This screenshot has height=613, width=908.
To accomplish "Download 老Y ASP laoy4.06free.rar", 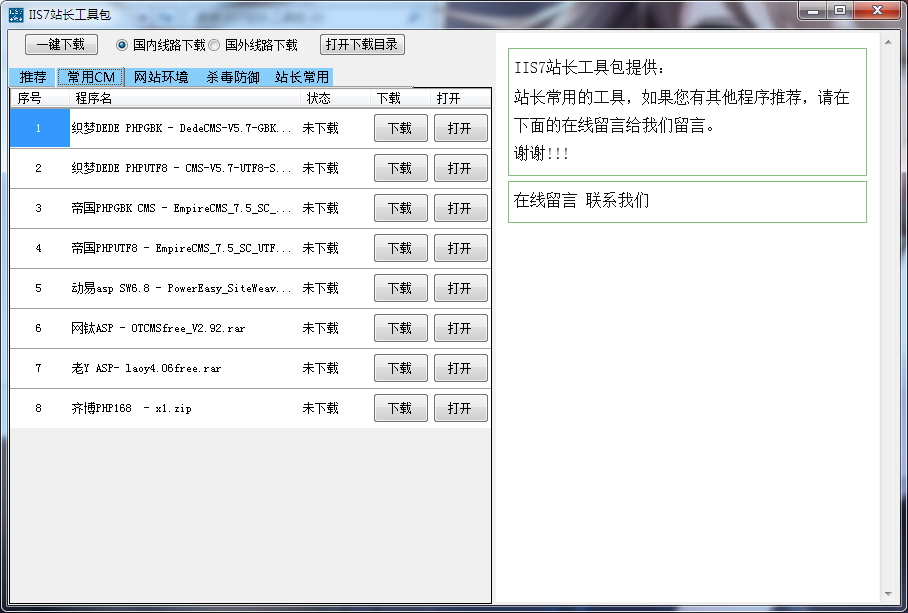I will (x=400, y=368).
